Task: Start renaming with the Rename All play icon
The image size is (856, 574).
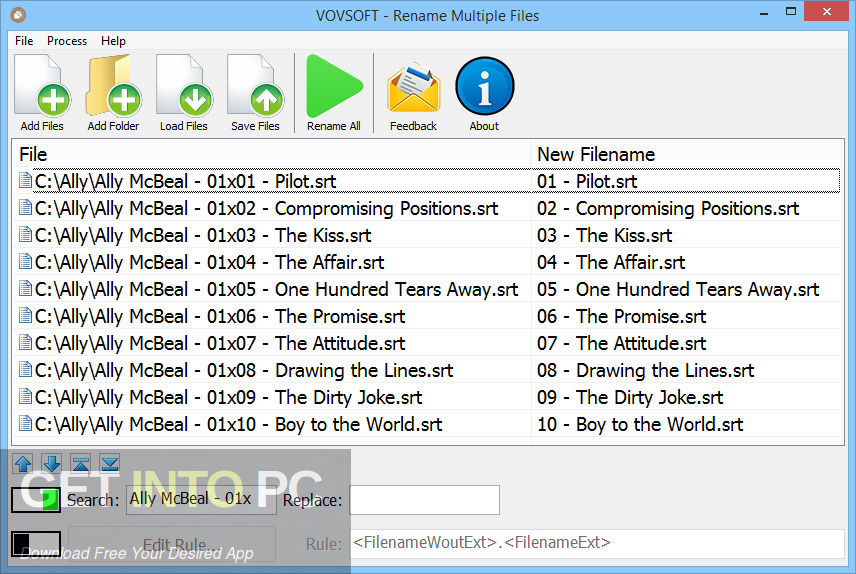Action: click(334, 86)
